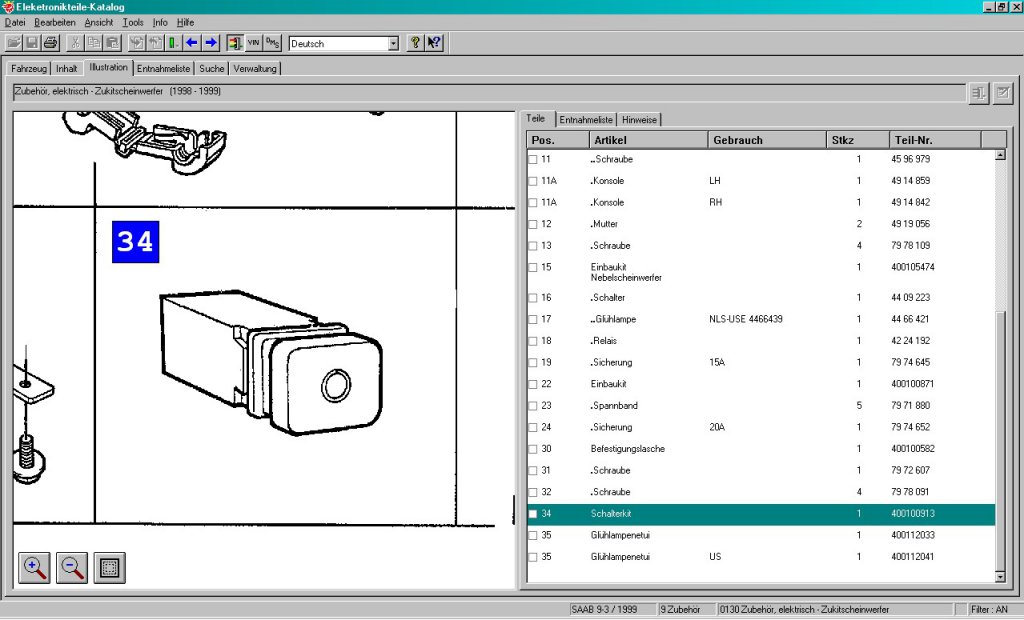
Task: Select checkbox next to 18 Relais
Action: click(533, 341)
